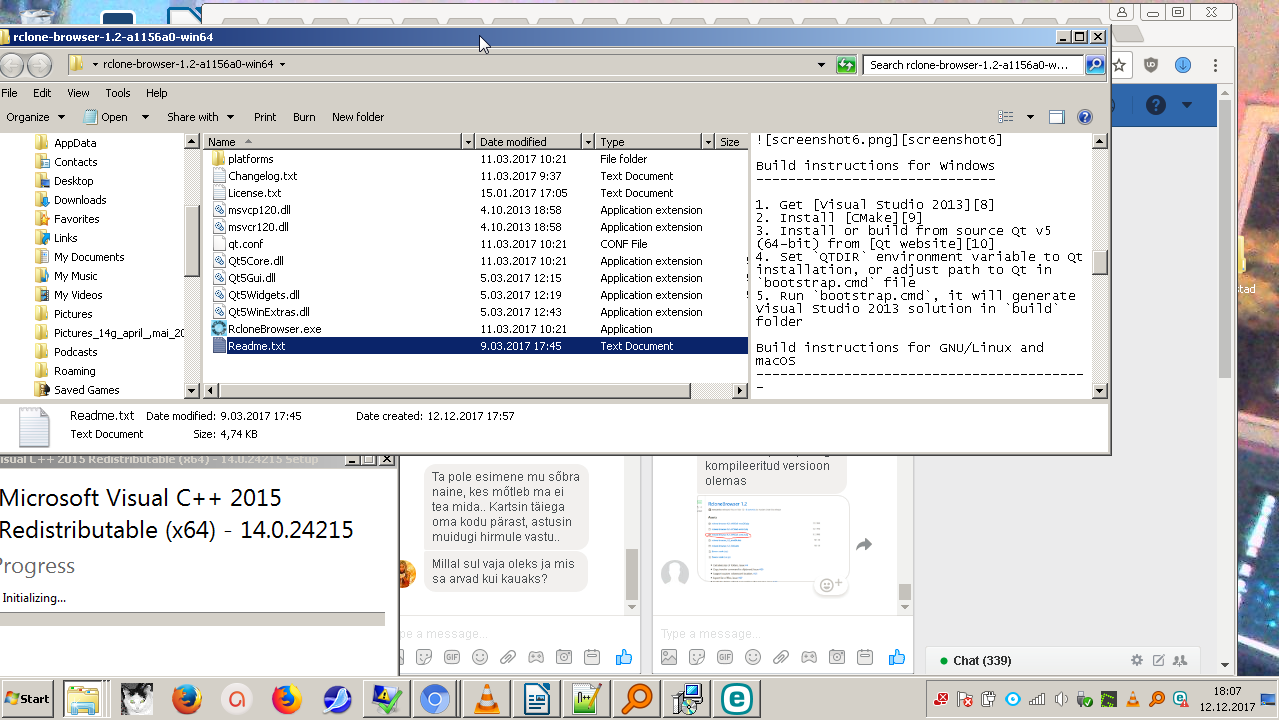Attach a file in the right chat
This screenshot has width=1279, height=720.
[x=780, y=657]
